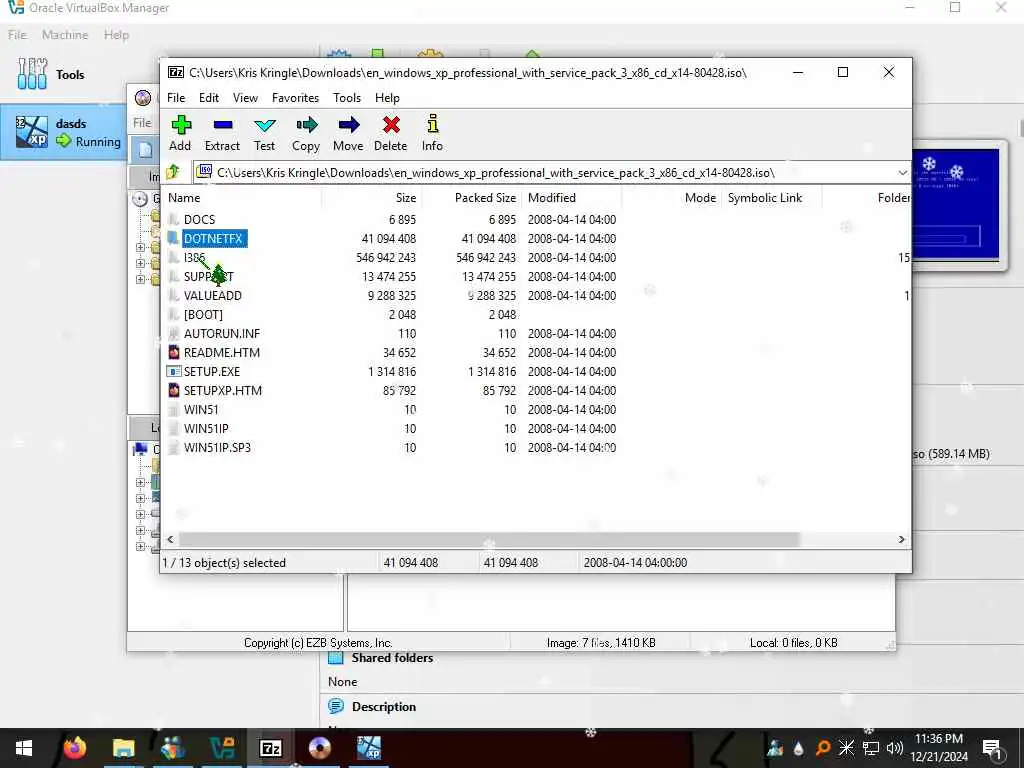Image resolution: width=1024 pixels, height=768 pixels.
Task: Click the Description section header in VirtualBox
Action: pos(383,707)
